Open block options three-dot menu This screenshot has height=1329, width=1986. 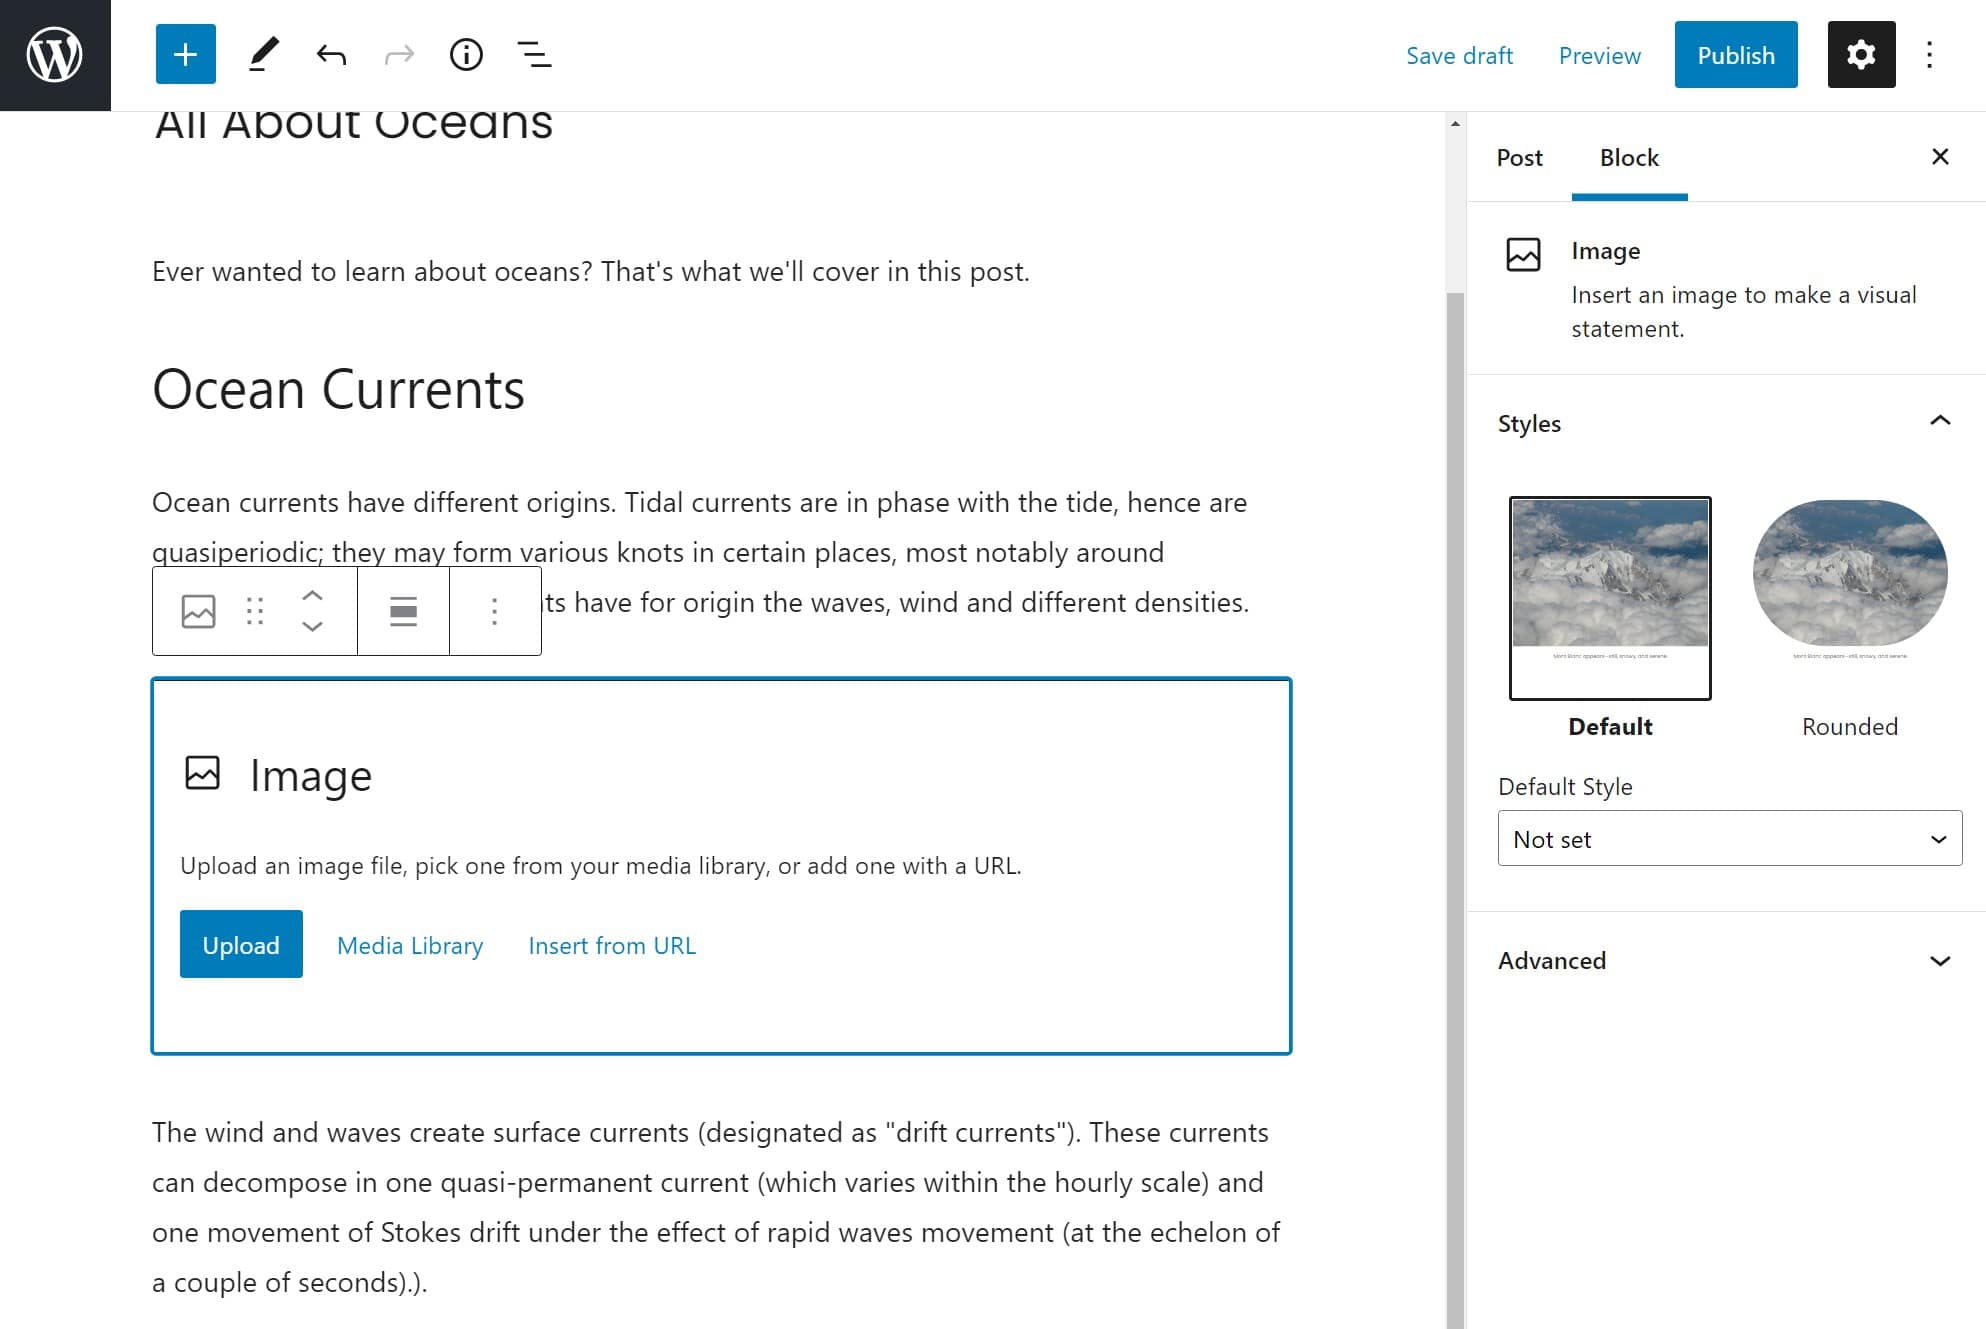tap(494, 610)
